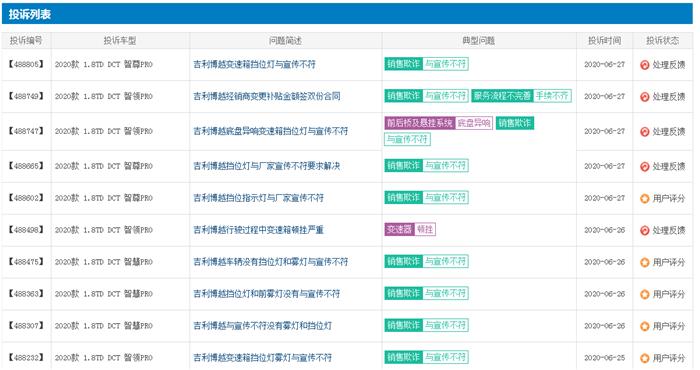
Task: Click the date 2020-06-25 in row 488232
Action: 604,358
